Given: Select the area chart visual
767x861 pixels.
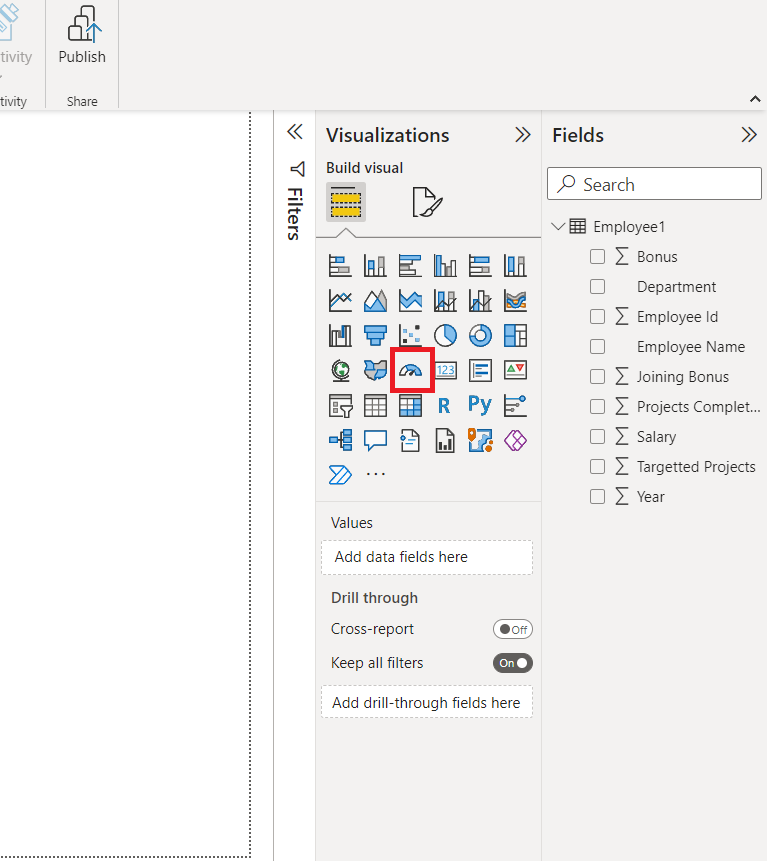Looking at the screenshot, I should [x=375, y=300].
